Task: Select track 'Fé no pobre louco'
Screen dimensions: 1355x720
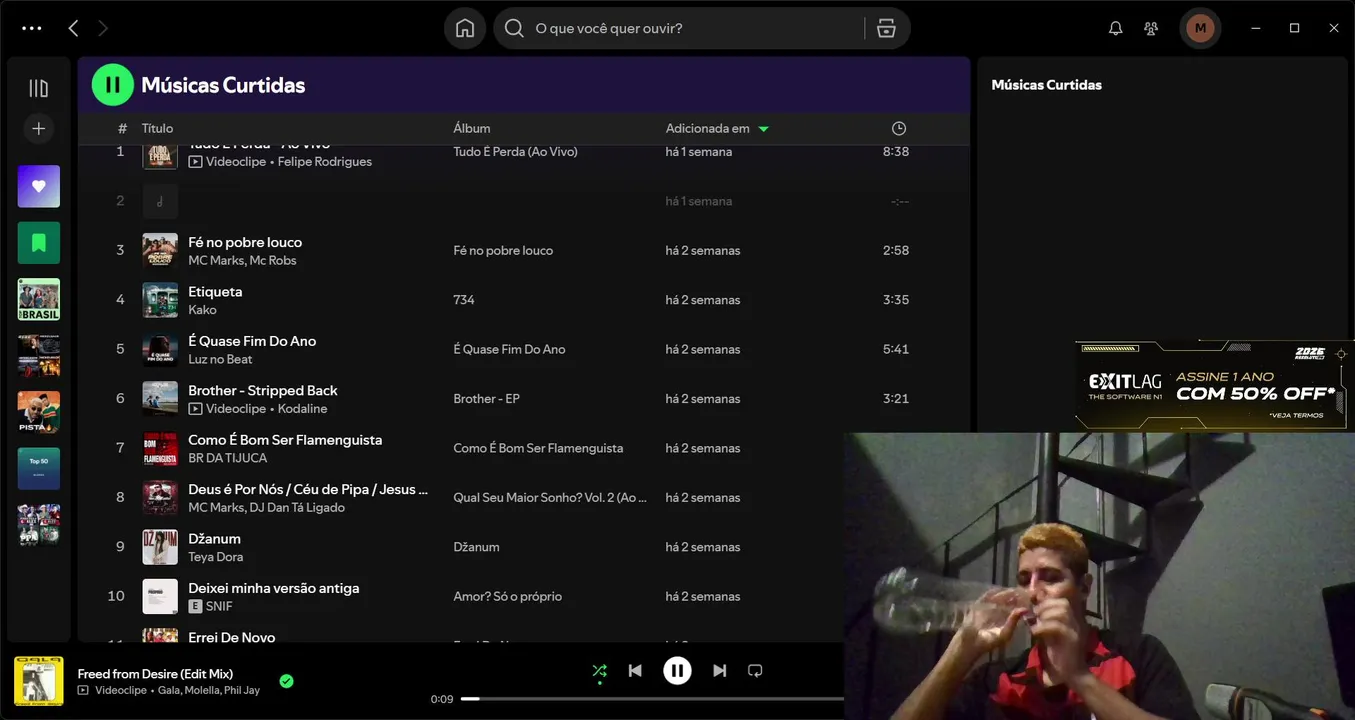Action: (x=245, y=242)
